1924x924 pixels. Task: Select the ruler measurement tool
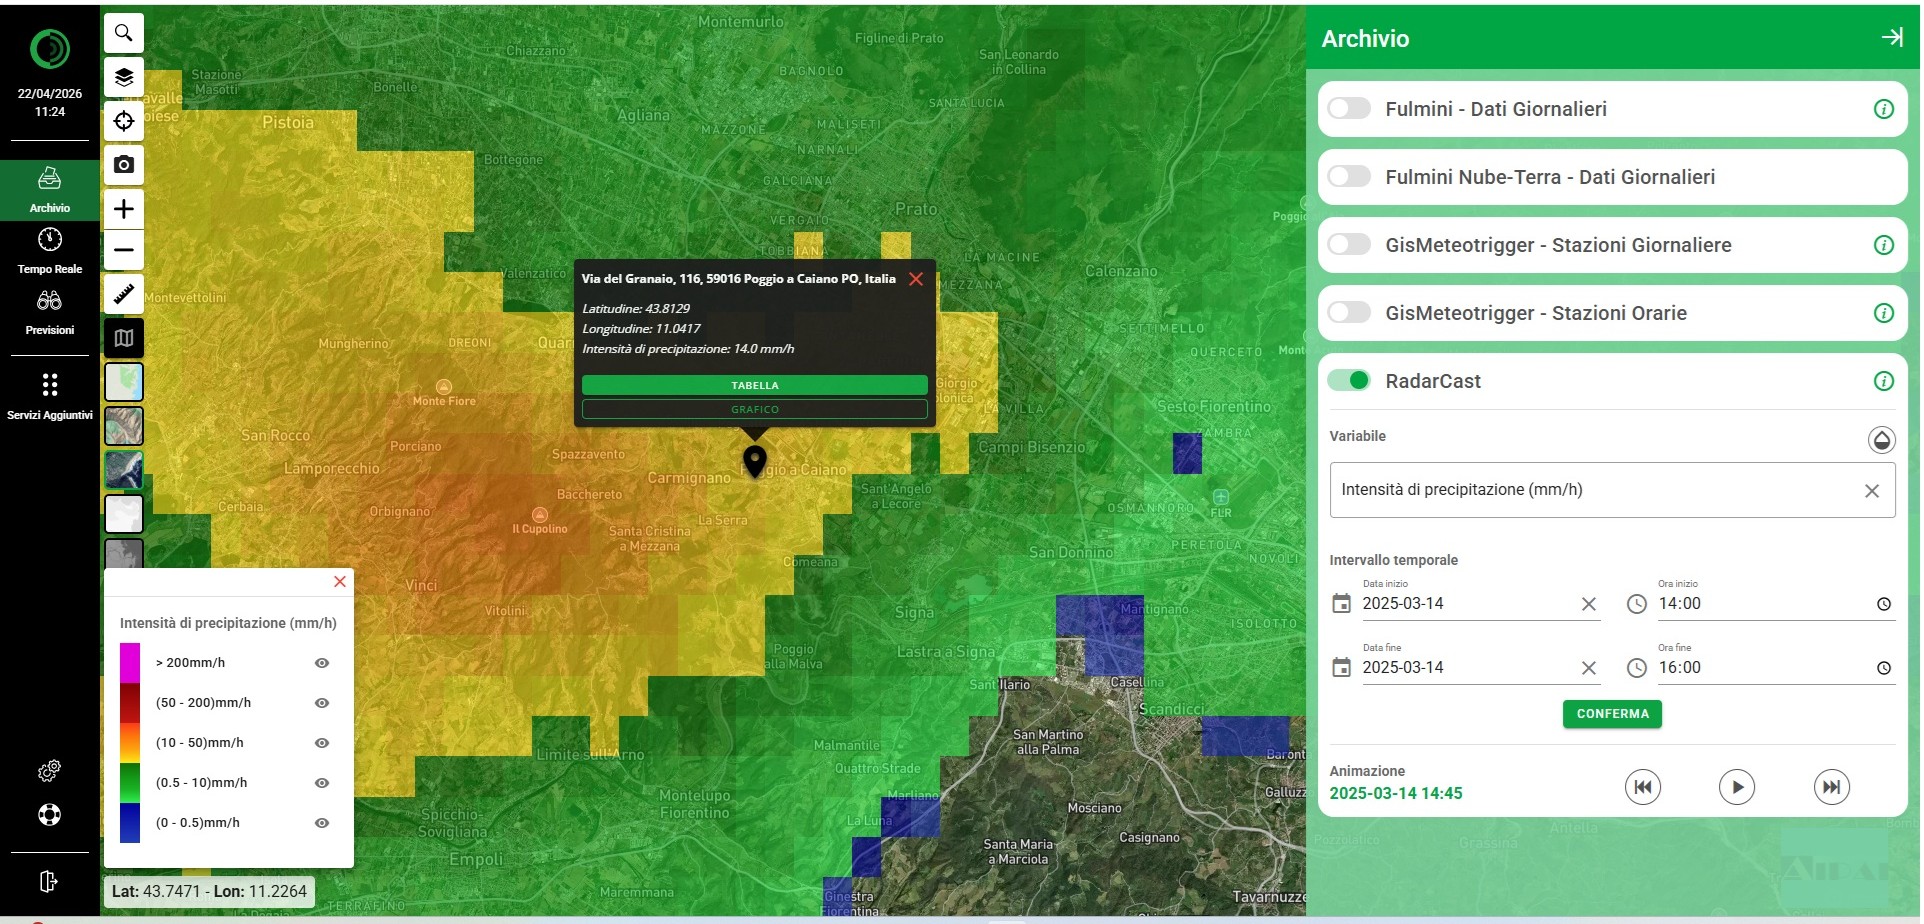[x=123, y=294]
